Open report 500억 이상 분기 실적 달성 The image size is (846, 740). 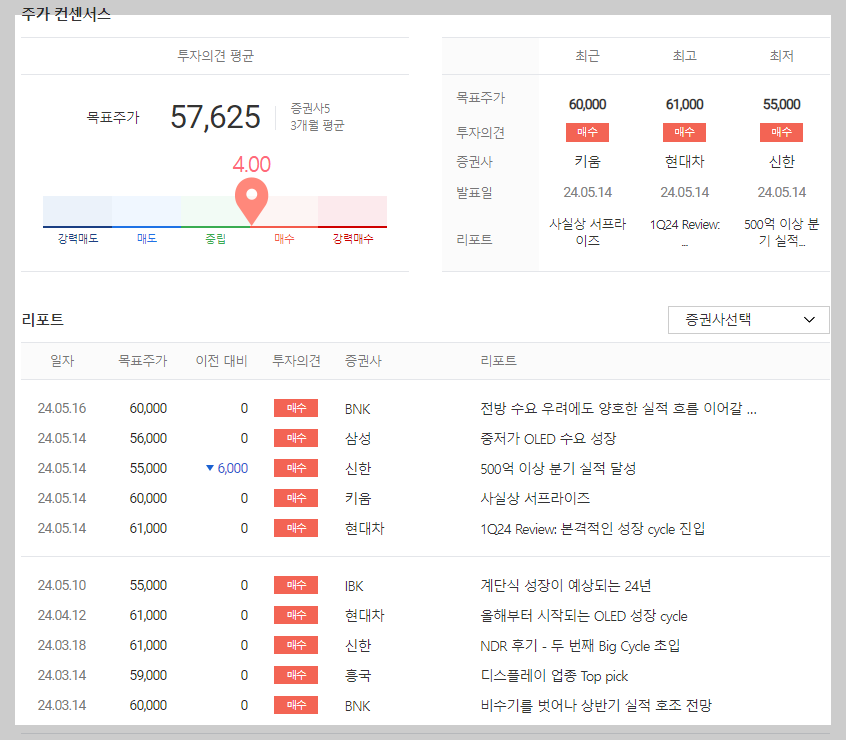[558, 468]
